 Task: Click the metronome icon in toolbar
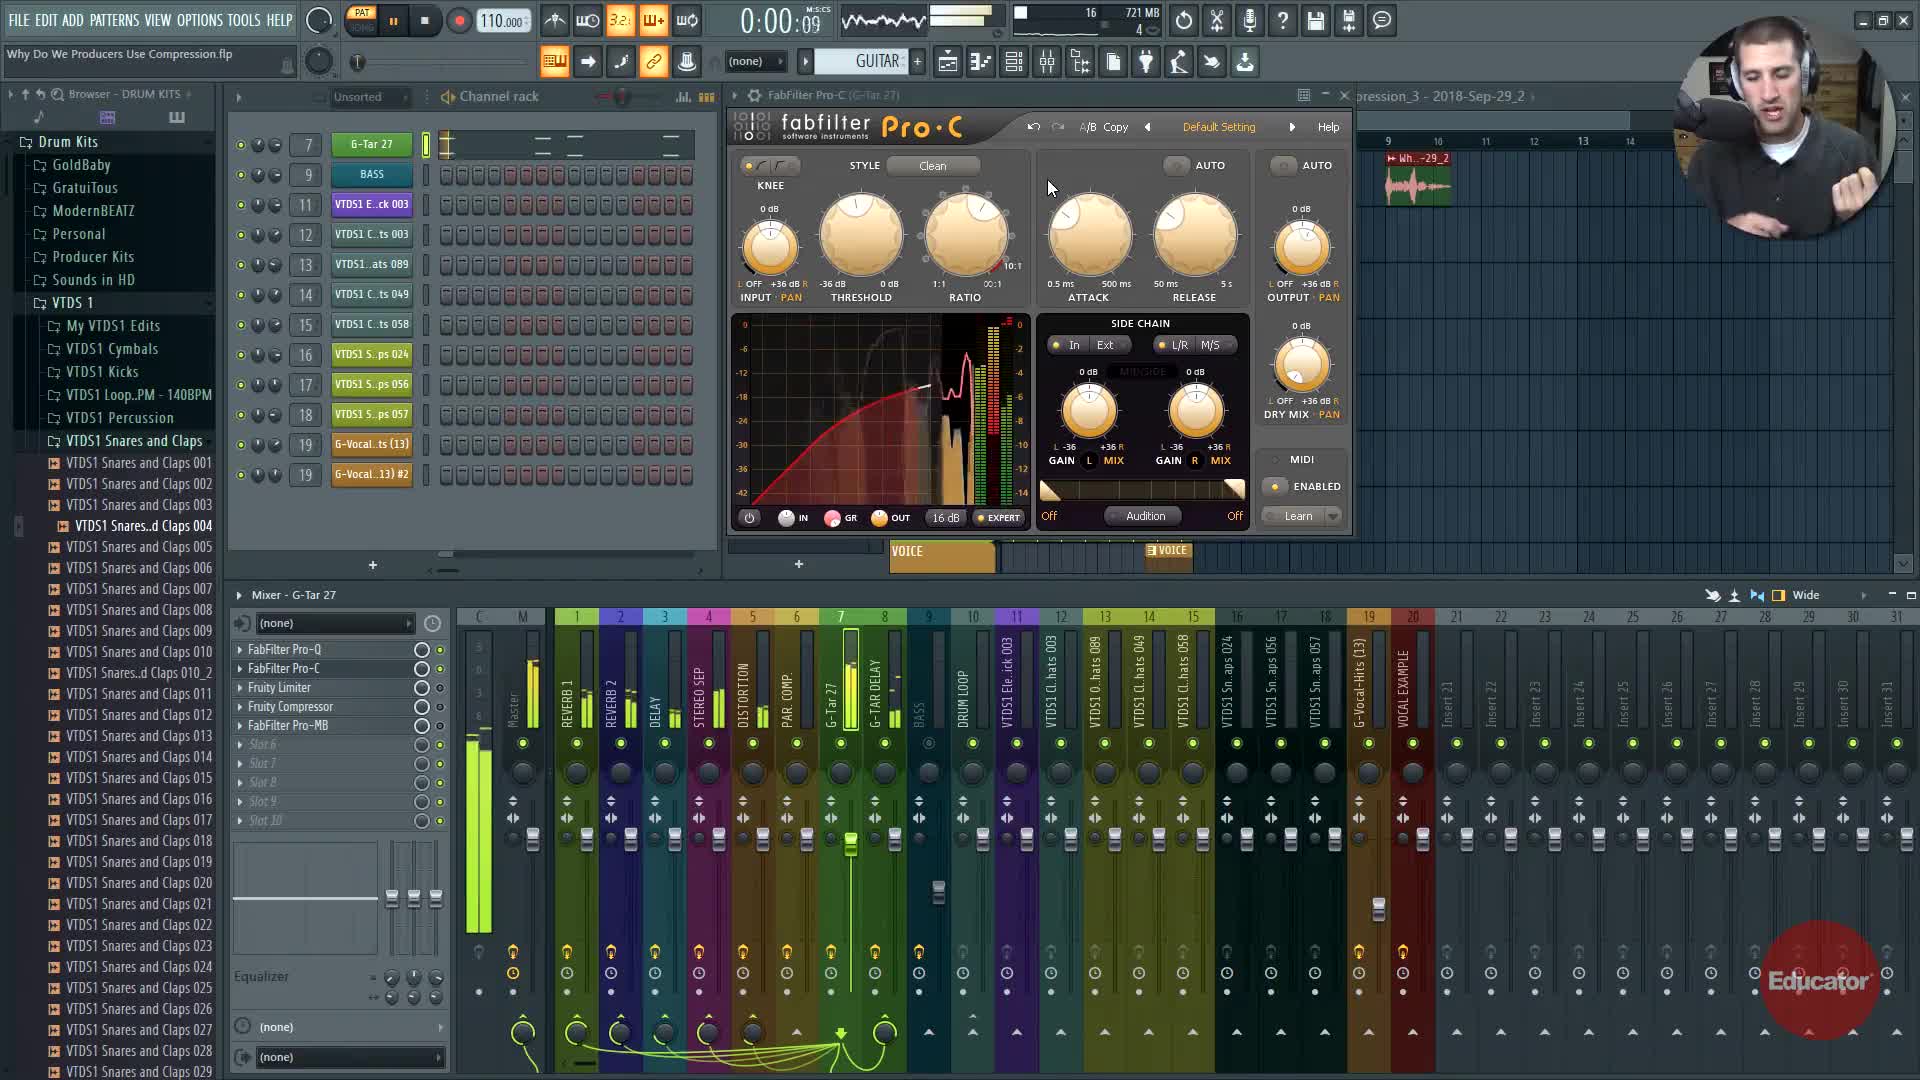coord(555,20)
